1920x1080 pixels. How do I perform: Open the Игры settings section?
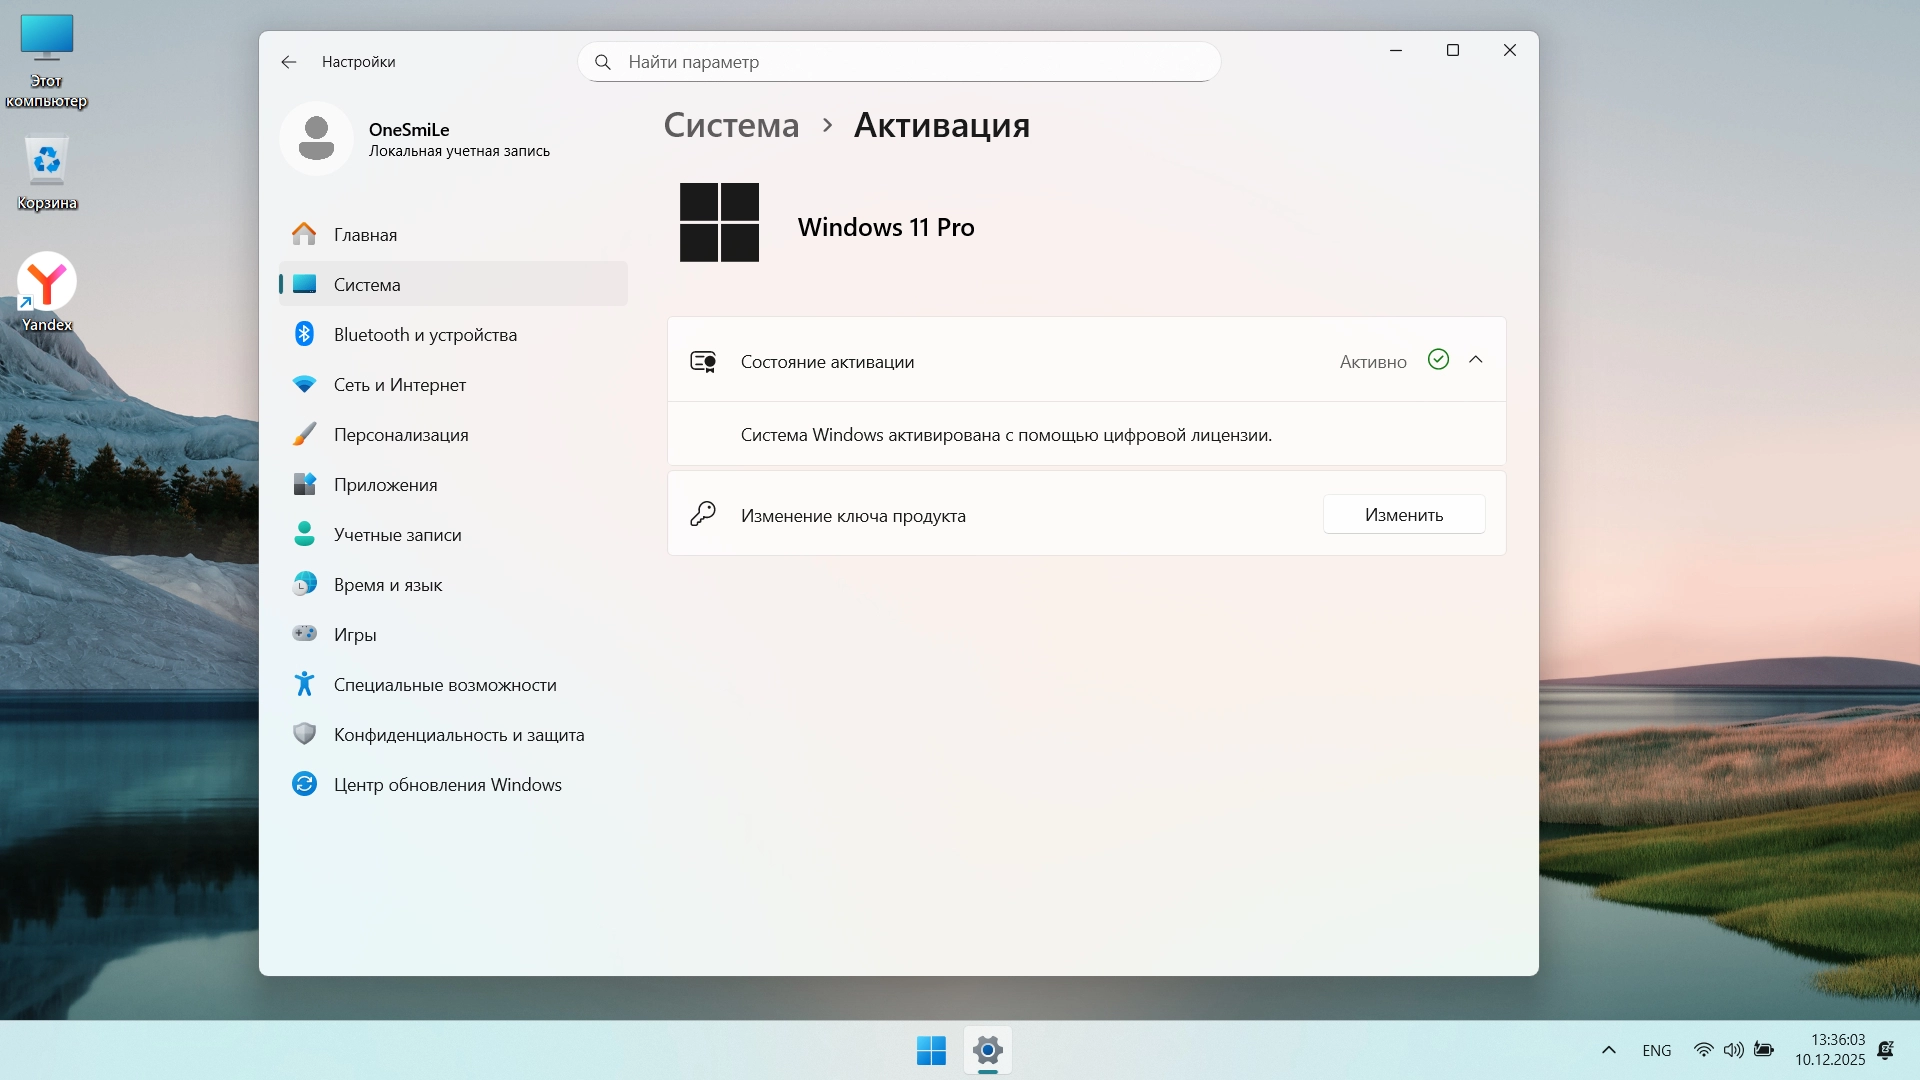(354, 635)
